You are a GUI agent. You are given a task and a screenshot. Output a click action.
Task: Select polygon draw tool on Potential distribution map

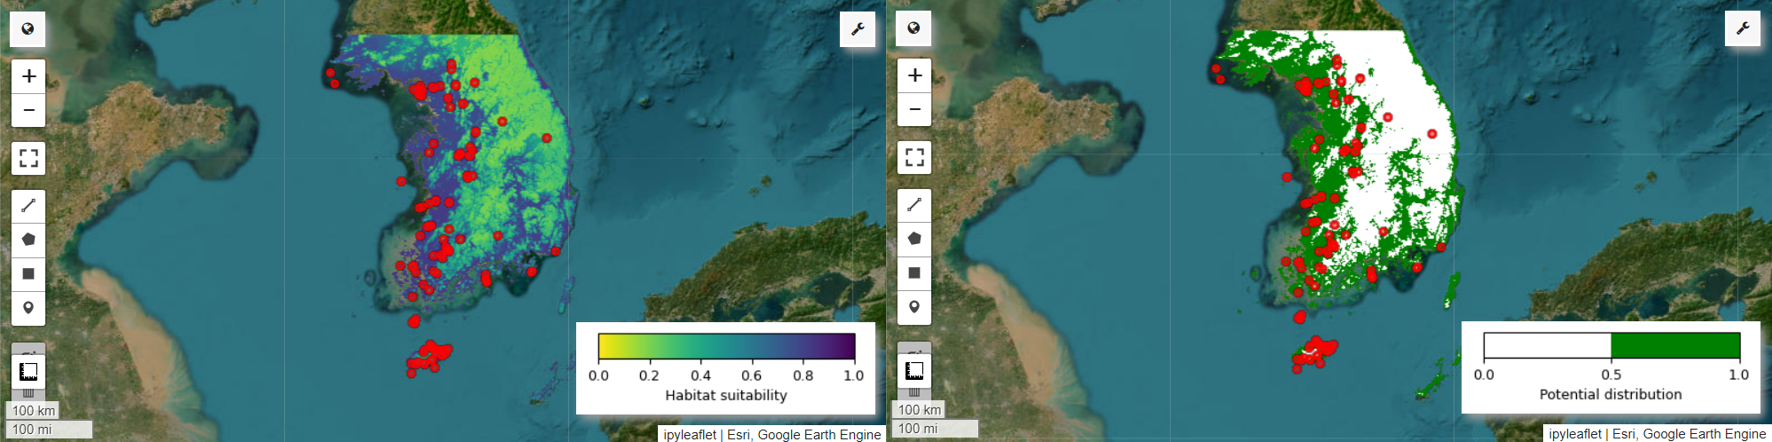[x=914, y=239]
